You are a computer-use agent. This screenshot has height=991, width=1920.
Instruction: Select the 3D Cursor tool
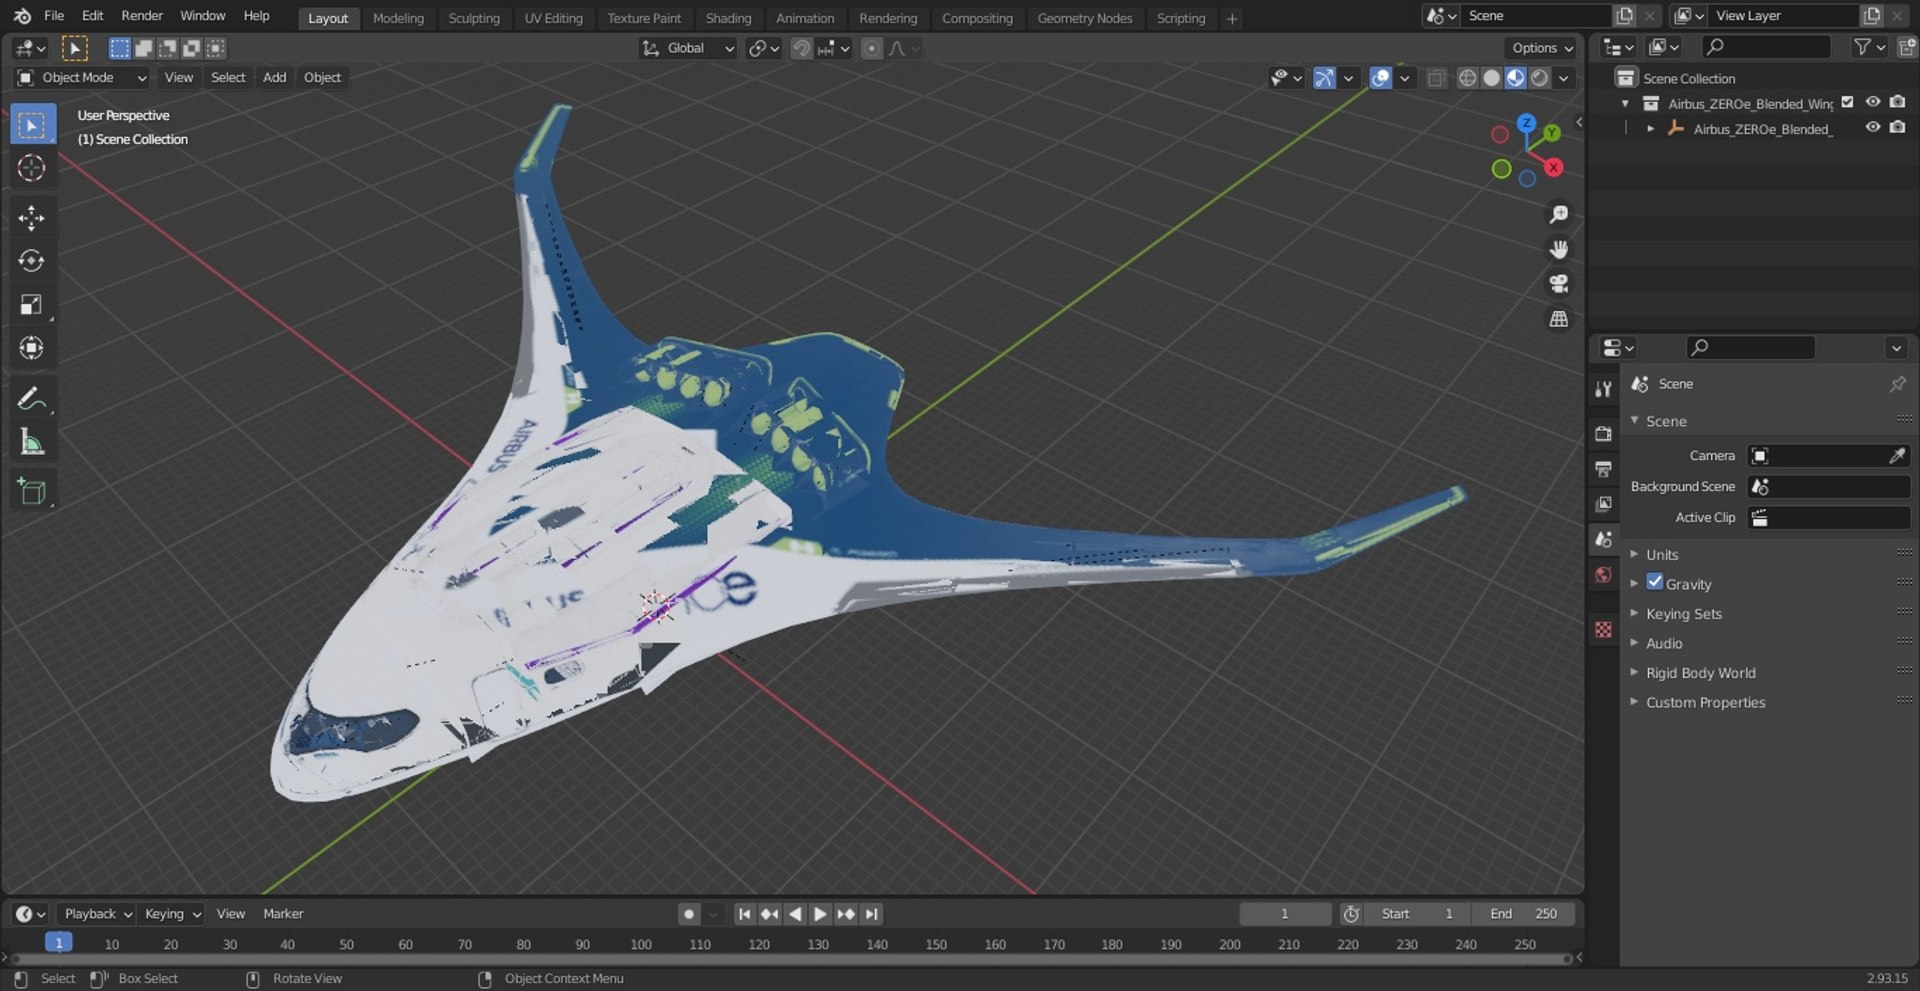coord(32,168)
